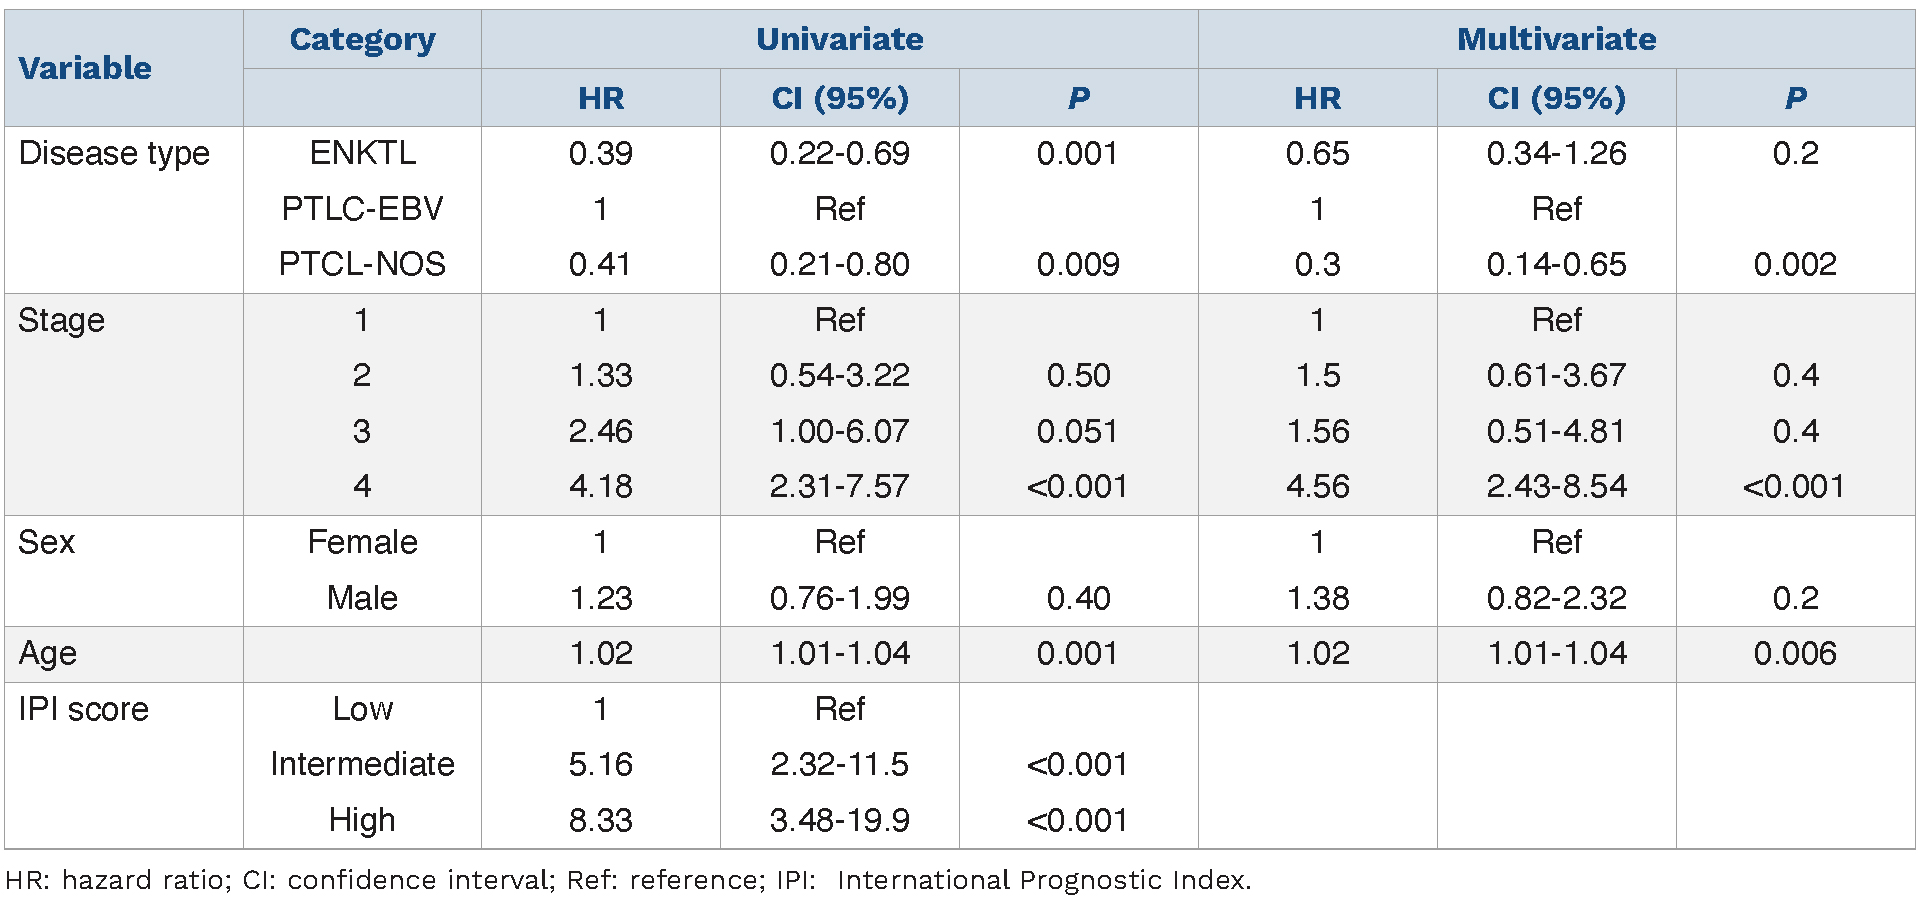The height and width of the screenshot is (906, 1921).
Task: Click the Variable column header
Action: point(85,68)
